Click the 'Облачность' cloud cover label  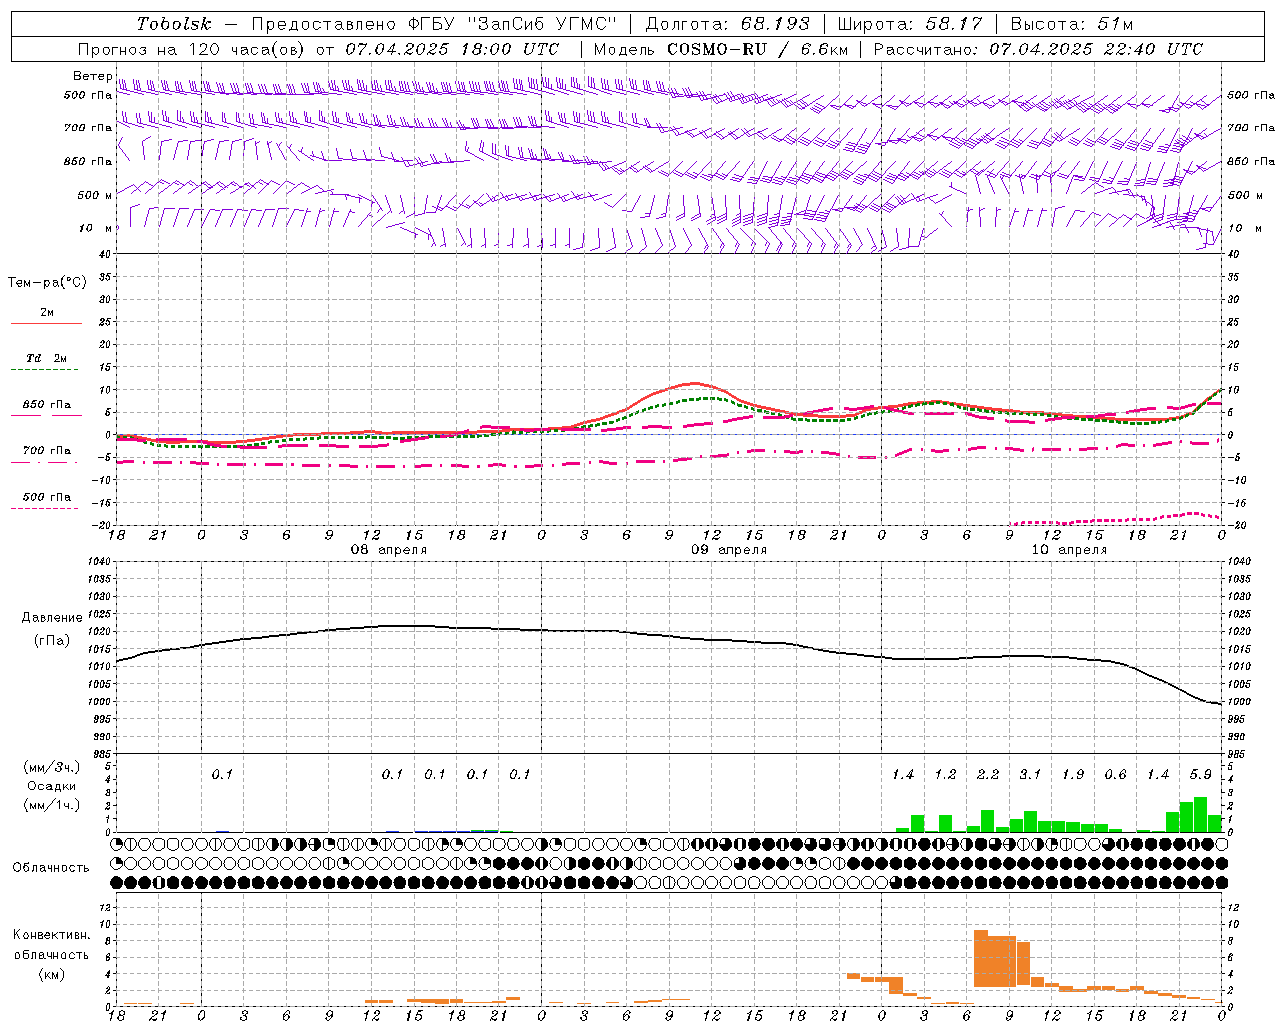[x=51, y=868]
